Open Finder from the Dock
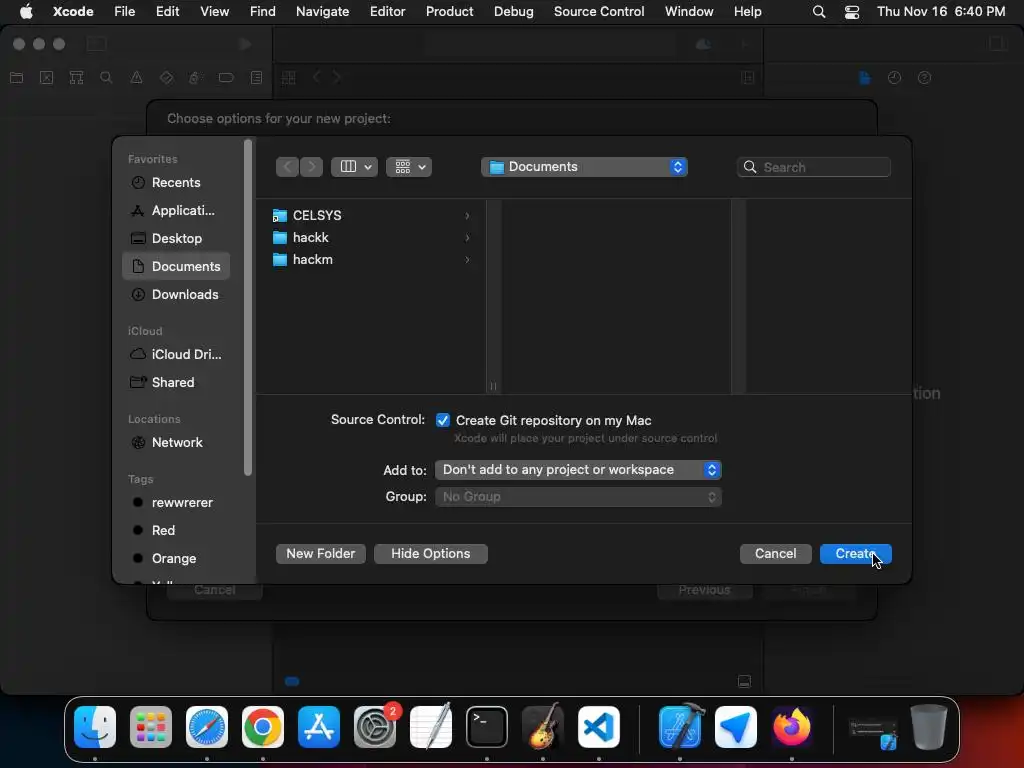 point(95,726)
